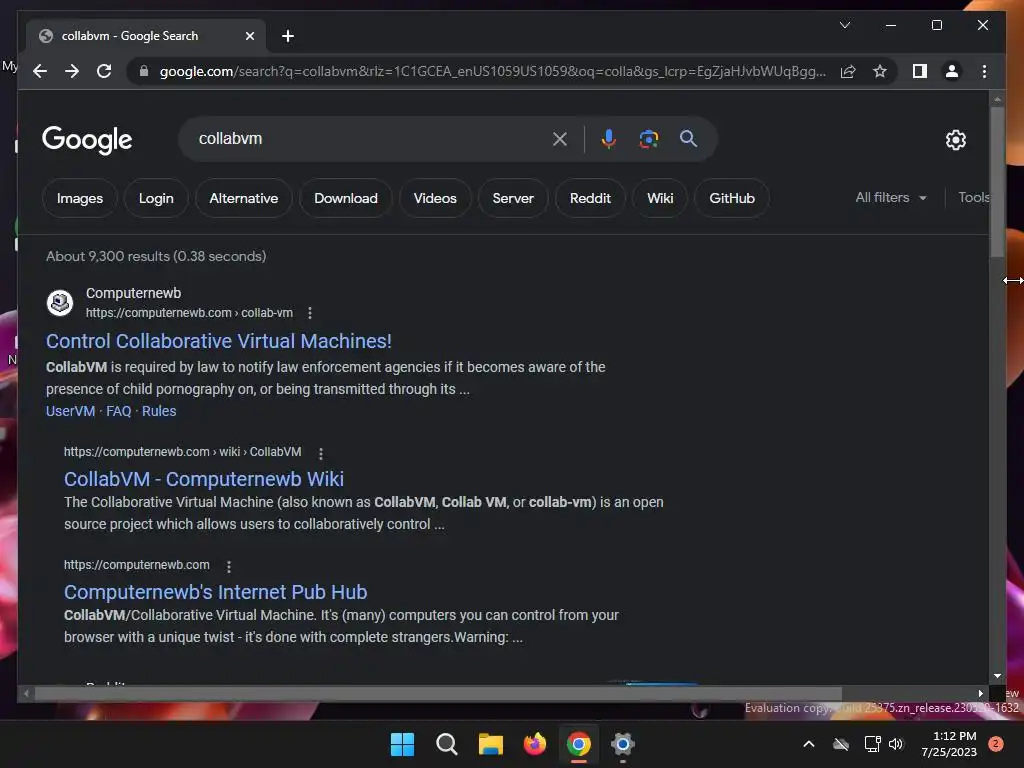Show hidden system tray icons
Viewport: 1024px width, 768px height.
808,744
